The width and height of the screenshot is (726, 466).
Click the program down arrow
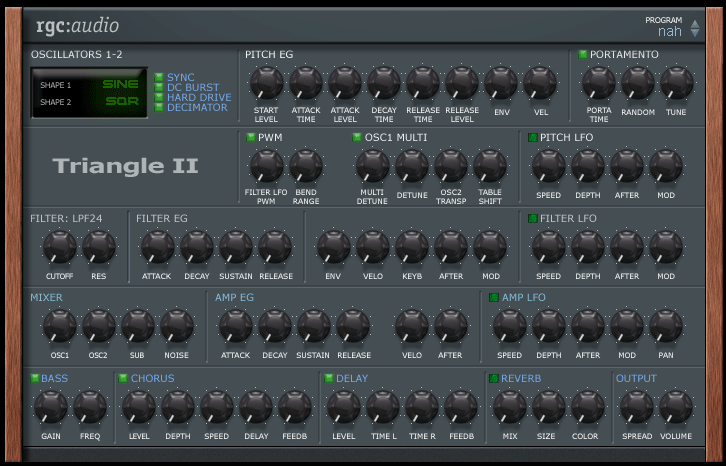tap(695, 33)
